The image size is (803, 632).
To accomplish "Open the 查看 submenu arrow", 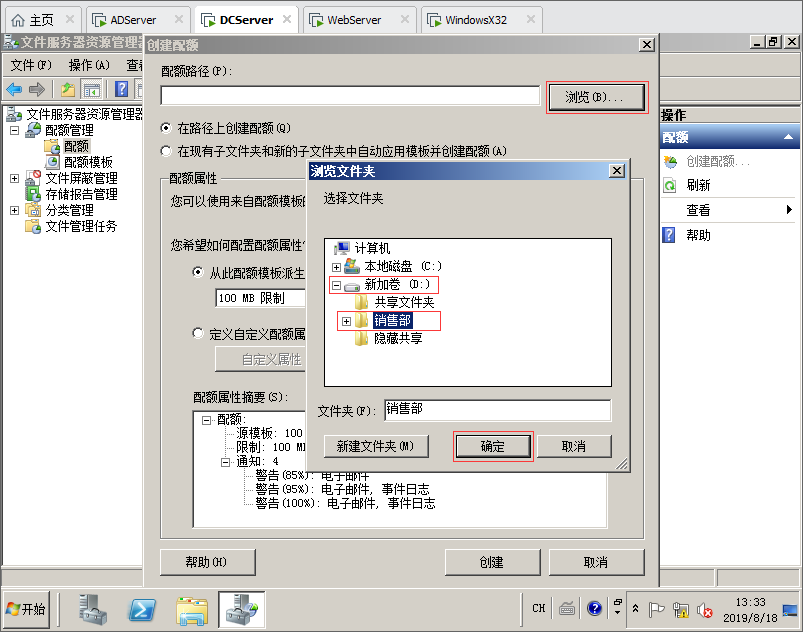I will pos(789,209).
